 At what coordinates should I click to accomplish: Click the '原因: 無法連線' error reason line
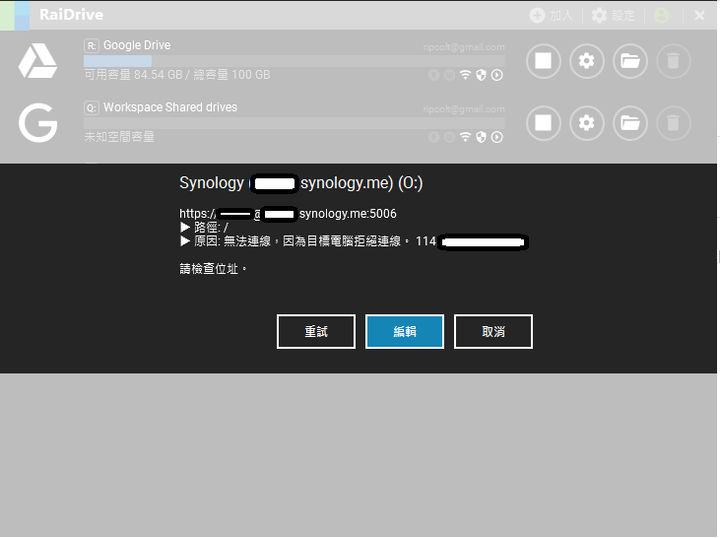click(x=354, y=241)
